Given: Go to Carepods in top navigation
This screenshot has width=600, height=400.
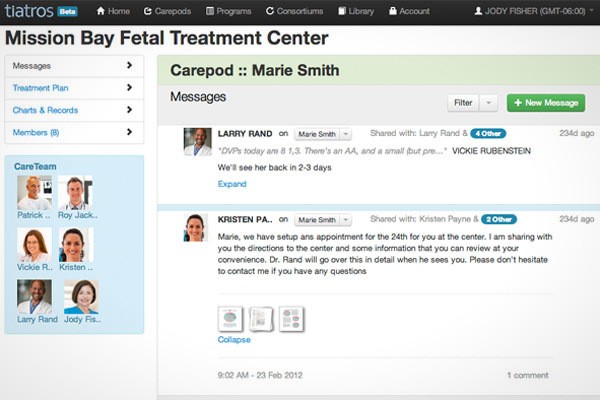Looking at the screenshot, I should pyautogui.click(x=168, y=12).
